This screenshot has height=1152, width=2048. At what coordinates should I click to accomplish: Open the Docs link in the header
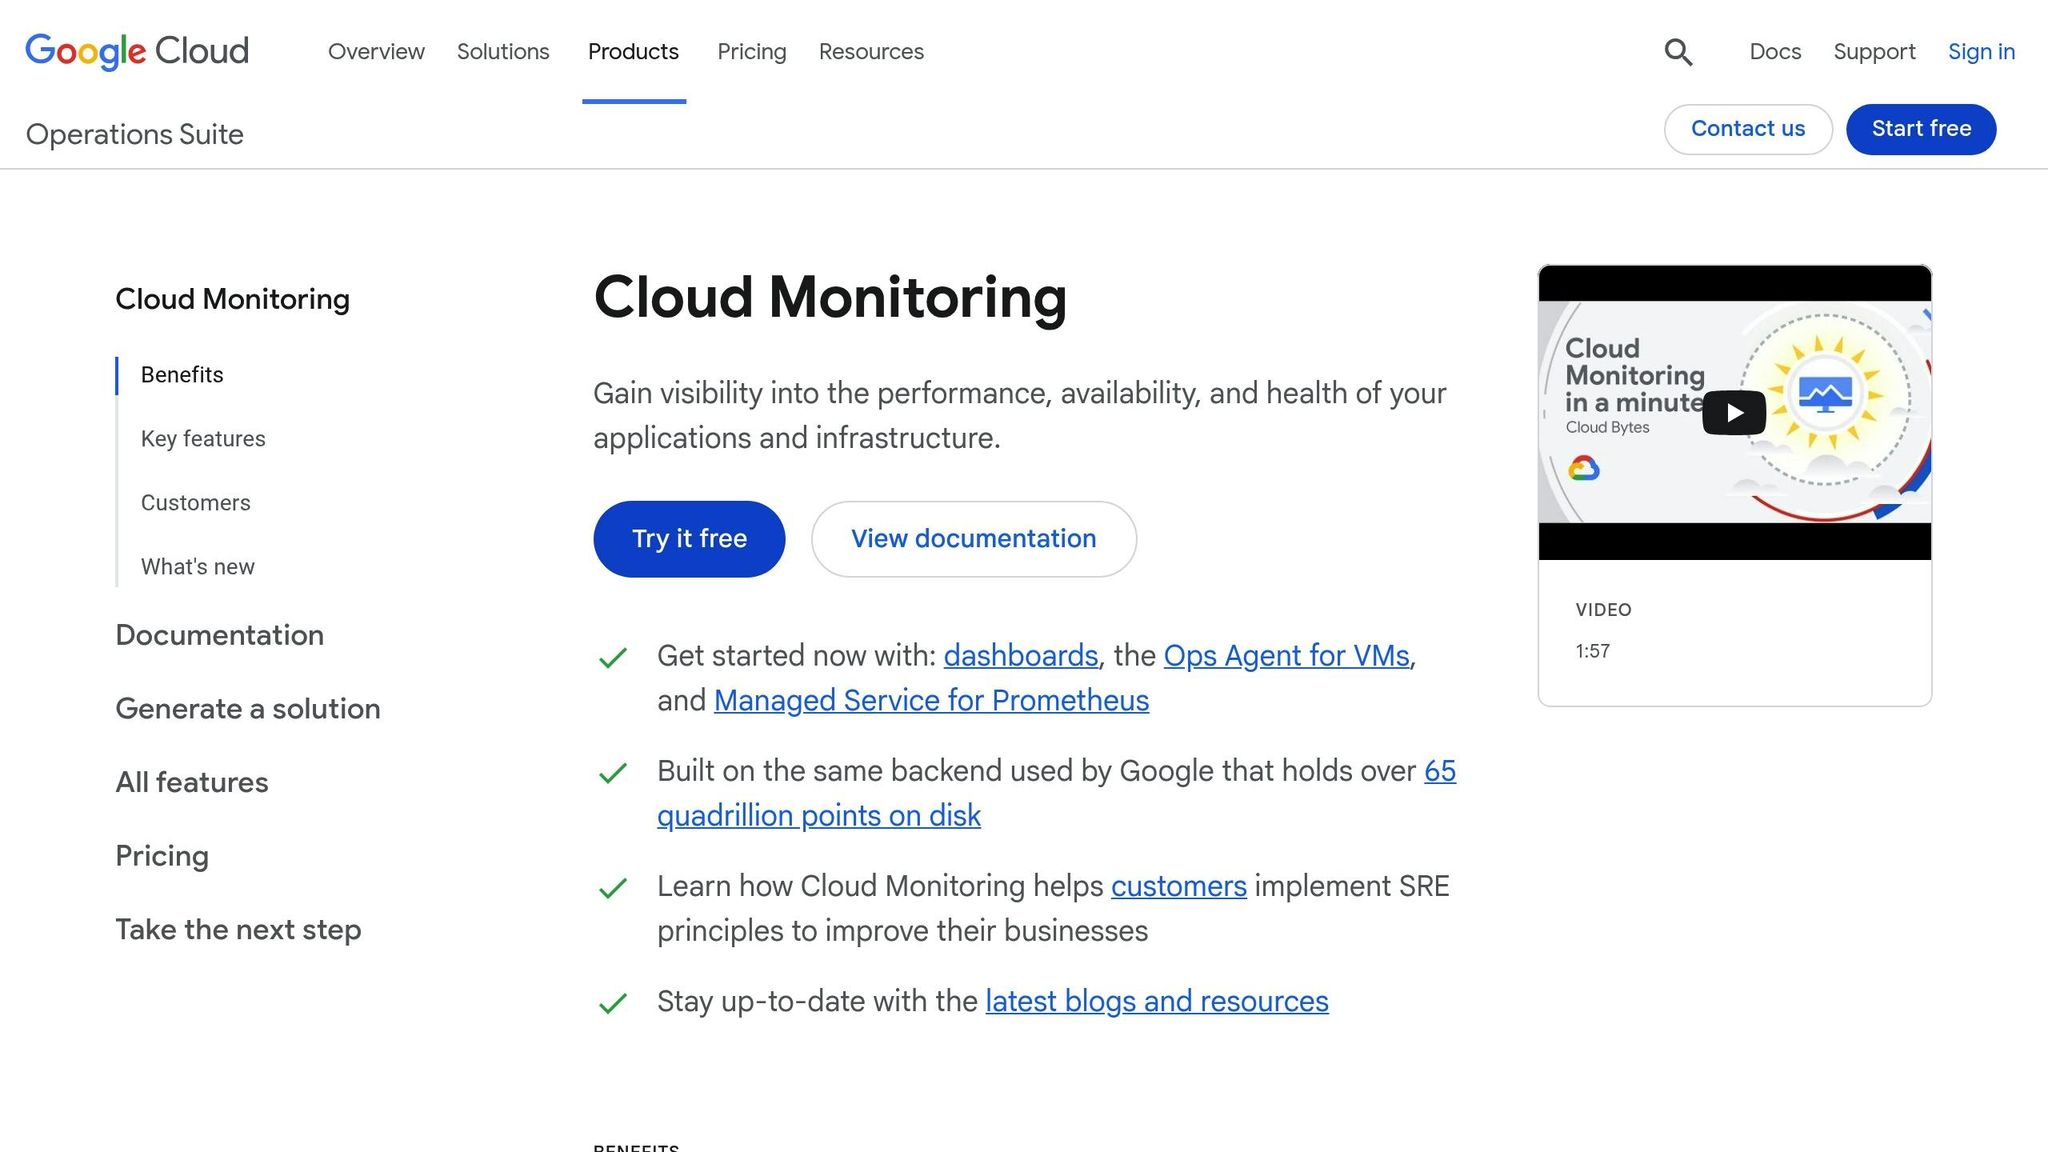coord(1774,51)
